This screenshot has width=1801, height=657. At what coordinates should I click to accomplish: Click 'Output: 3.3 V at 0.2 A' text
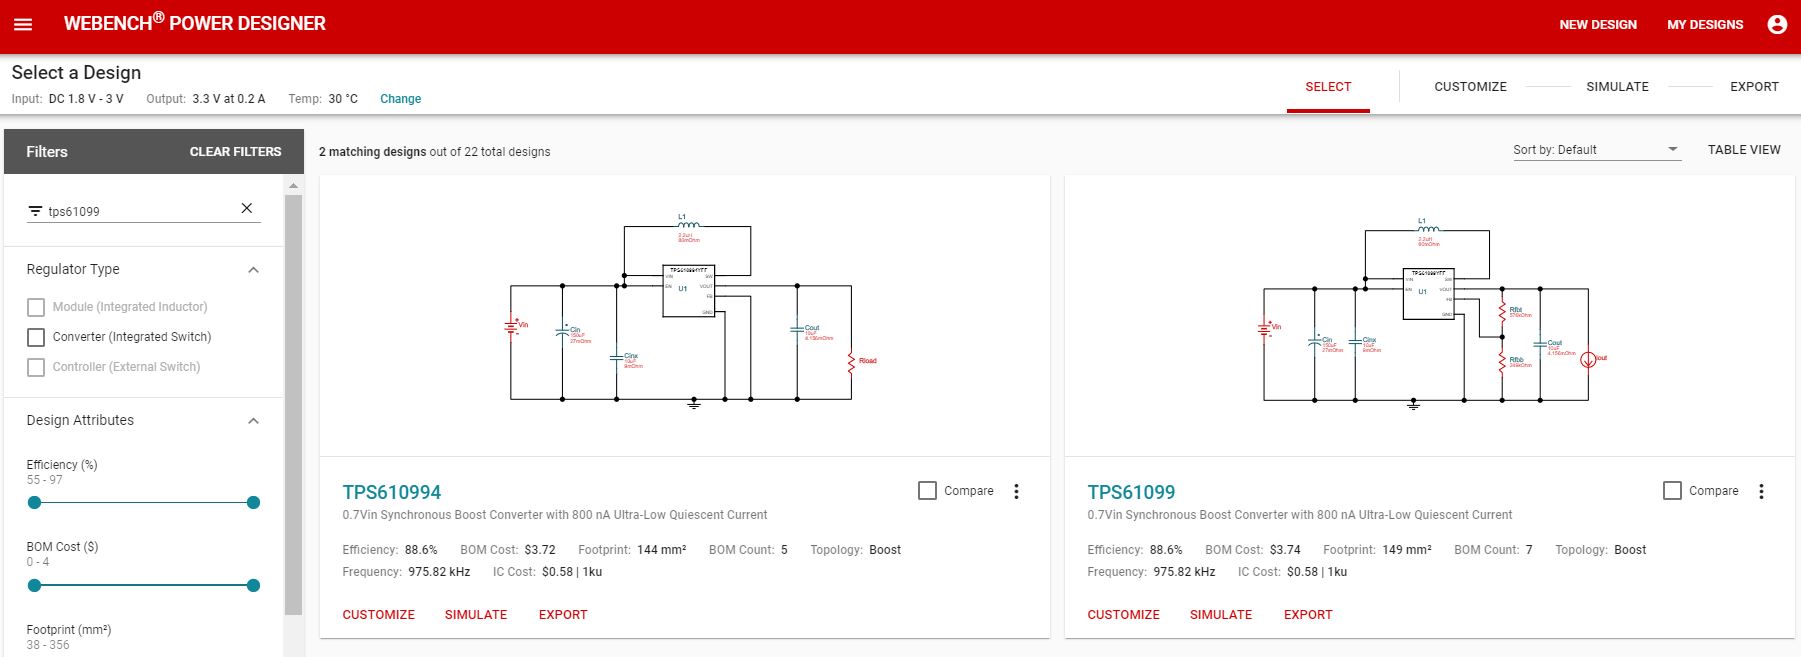click(x=206, y=99)
